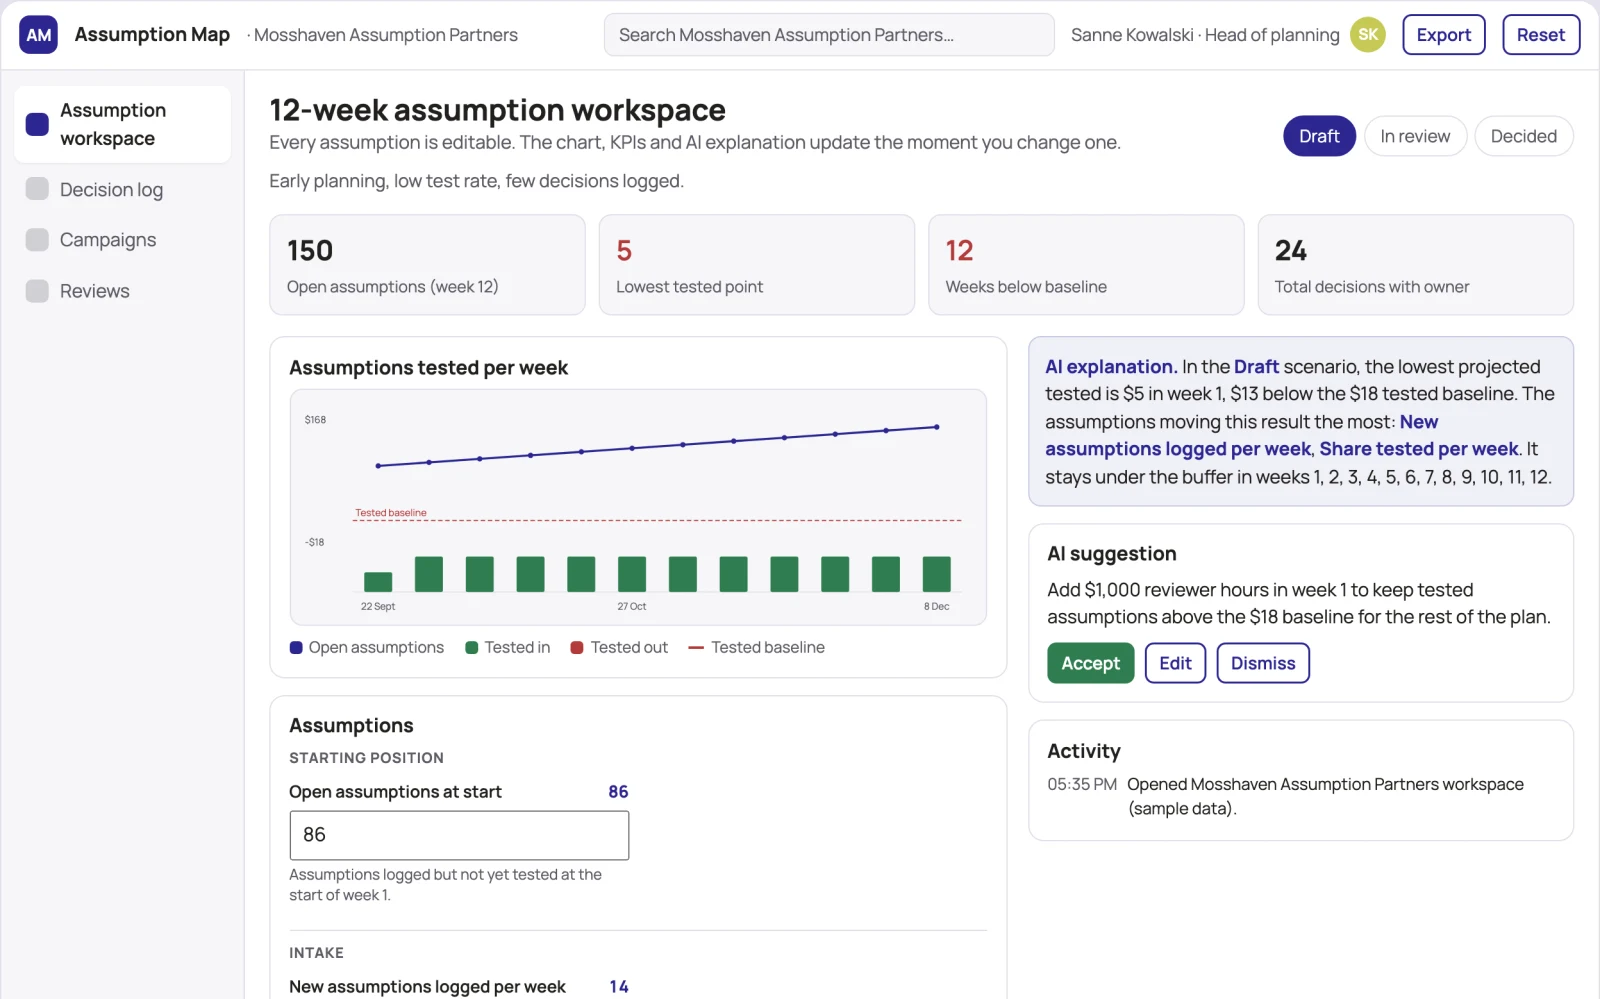Click the Reviews sidebar icon
The height and width of the screenshot is (999, 1600).
(37, 291)
